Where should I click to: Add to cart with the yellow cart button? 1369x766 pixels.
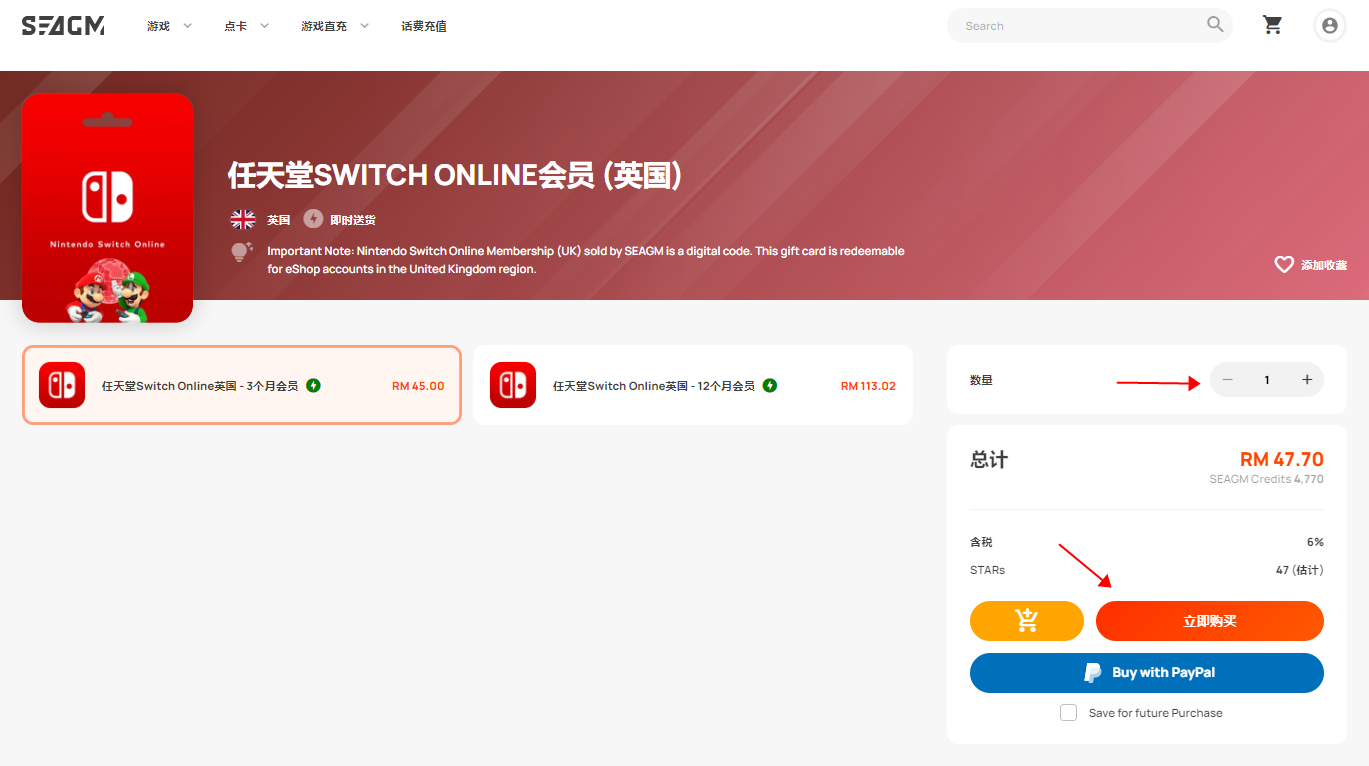tap(1027, 621)
